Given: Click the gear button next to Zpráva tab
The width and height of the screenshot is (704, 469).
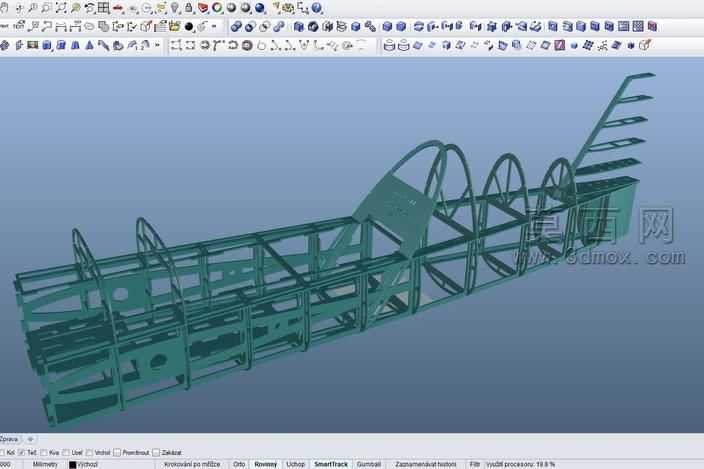Looking at the screenshot, I should pyautogui.click(x=31, y=439).
